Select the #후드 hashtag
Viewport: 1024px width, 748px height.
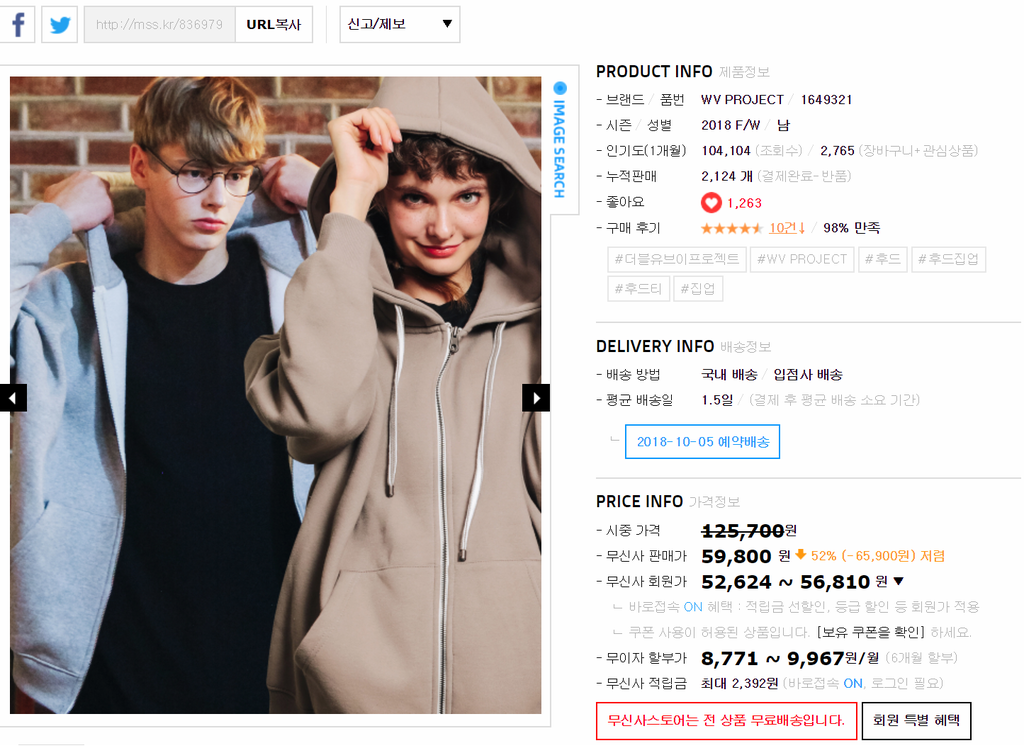pos(882,259)
